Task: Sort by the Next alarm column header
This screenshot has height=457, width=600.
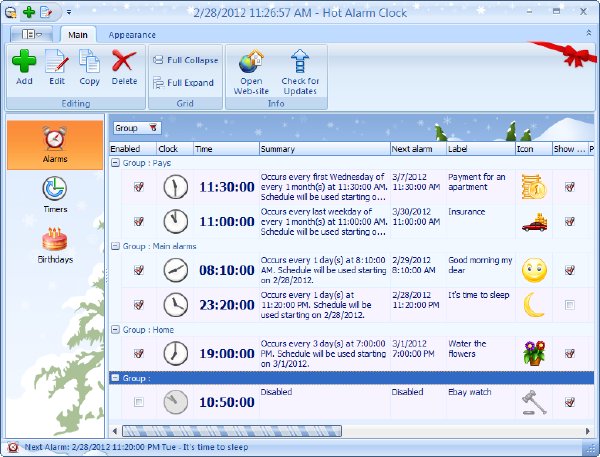Action: pyautogui.click(x=418, y=149)
